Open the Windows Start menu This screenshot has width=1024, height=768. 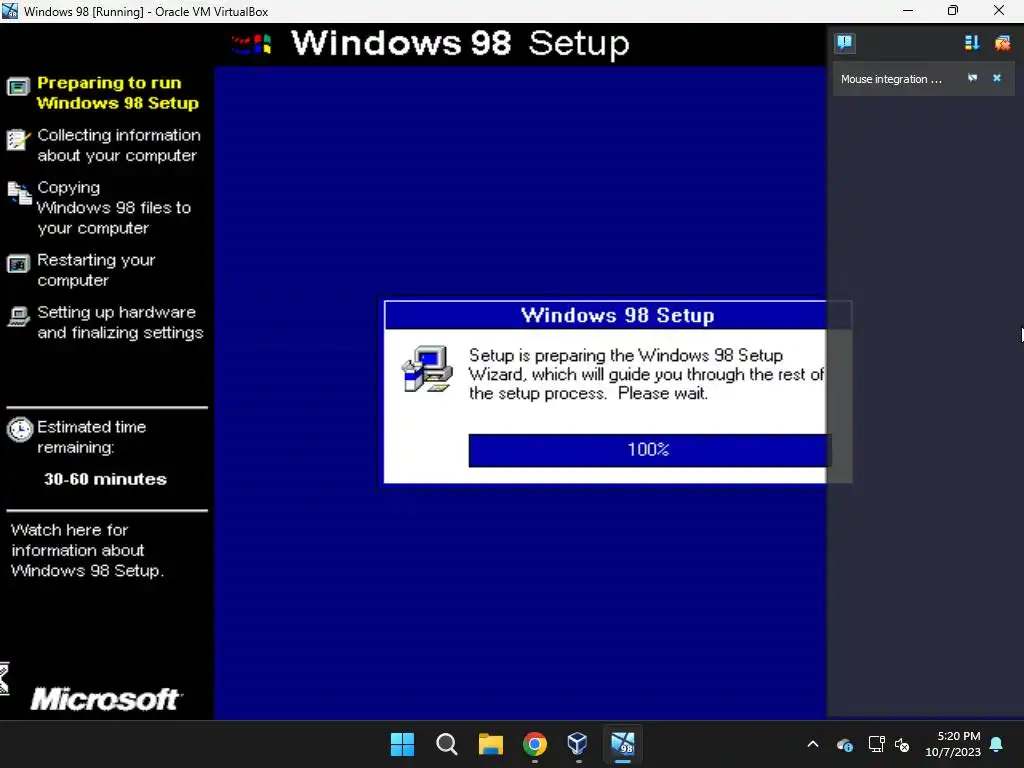tap(402, 744)
